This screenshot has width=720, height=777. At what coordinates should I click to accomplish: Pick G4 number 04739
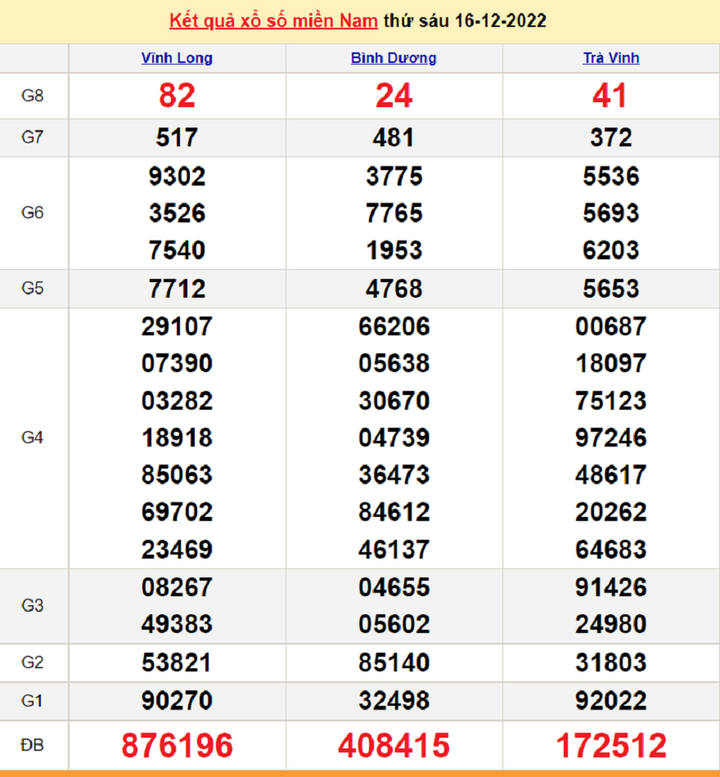click(x=394, y=438)
